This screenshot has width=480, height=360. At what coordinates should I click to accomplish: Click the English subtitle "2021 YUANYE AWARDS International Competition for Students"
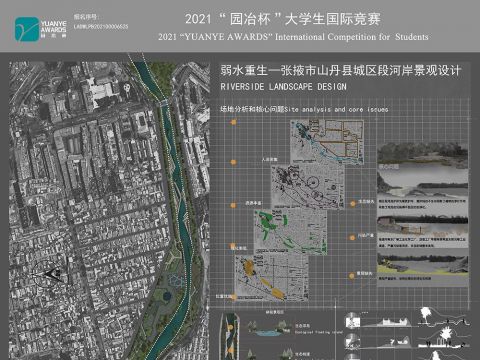[x=293, y=37]
